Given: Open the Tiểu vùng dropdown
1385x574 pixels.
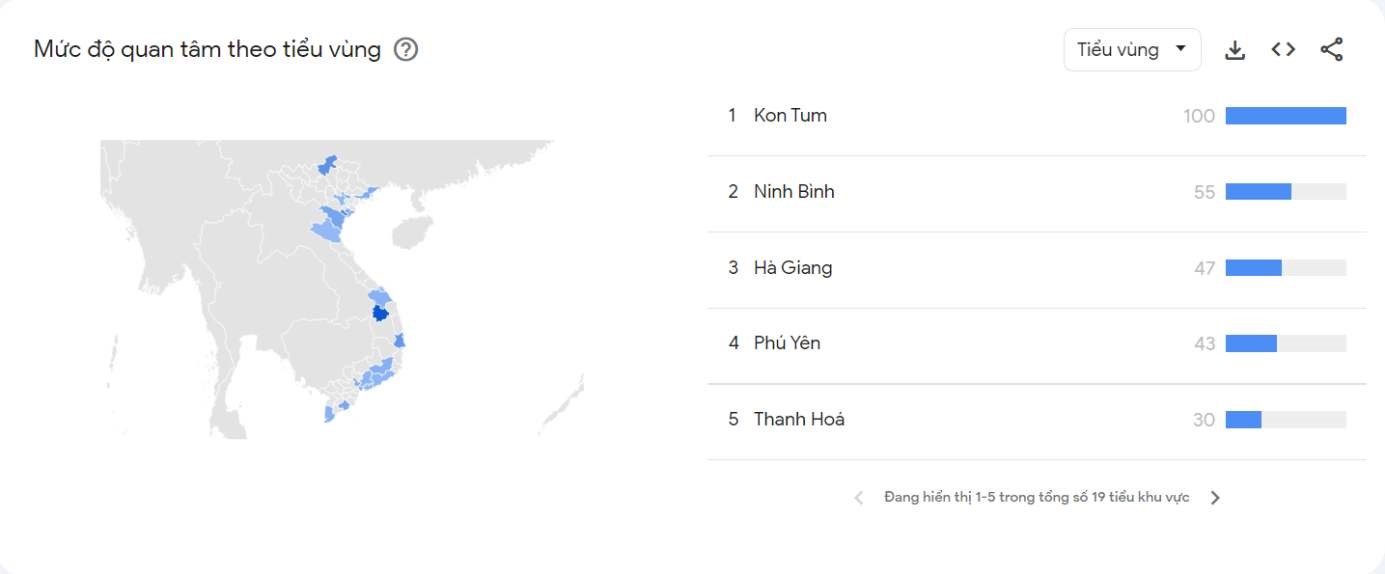Looking at the screenshot, I should [x=1132, y=50].
